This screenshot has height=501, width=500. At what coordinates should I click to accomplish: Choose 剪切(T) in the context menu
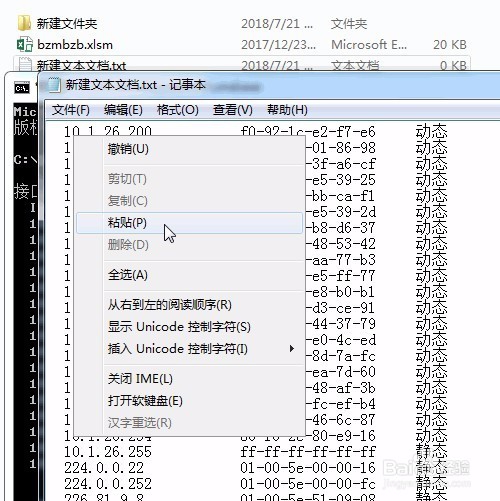189,179
